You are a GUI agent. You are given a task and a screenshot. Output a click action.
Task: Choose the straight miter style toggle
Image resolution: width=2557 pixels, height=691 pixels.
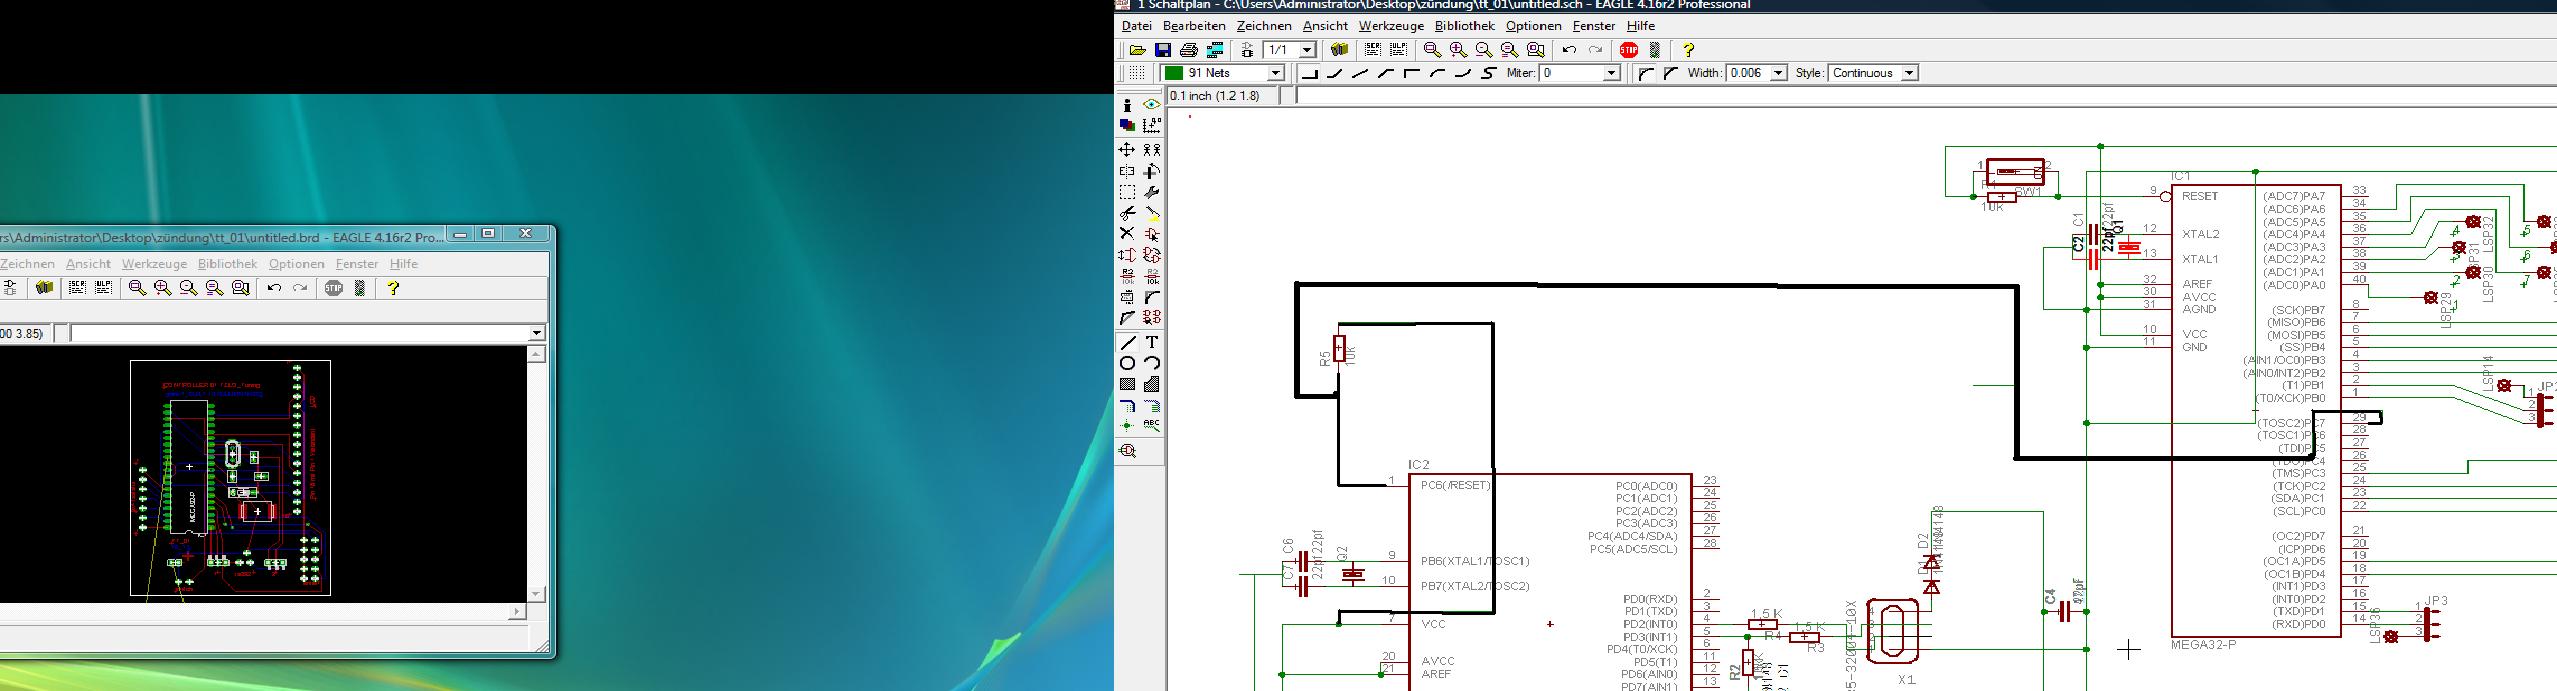[1670, 73]
